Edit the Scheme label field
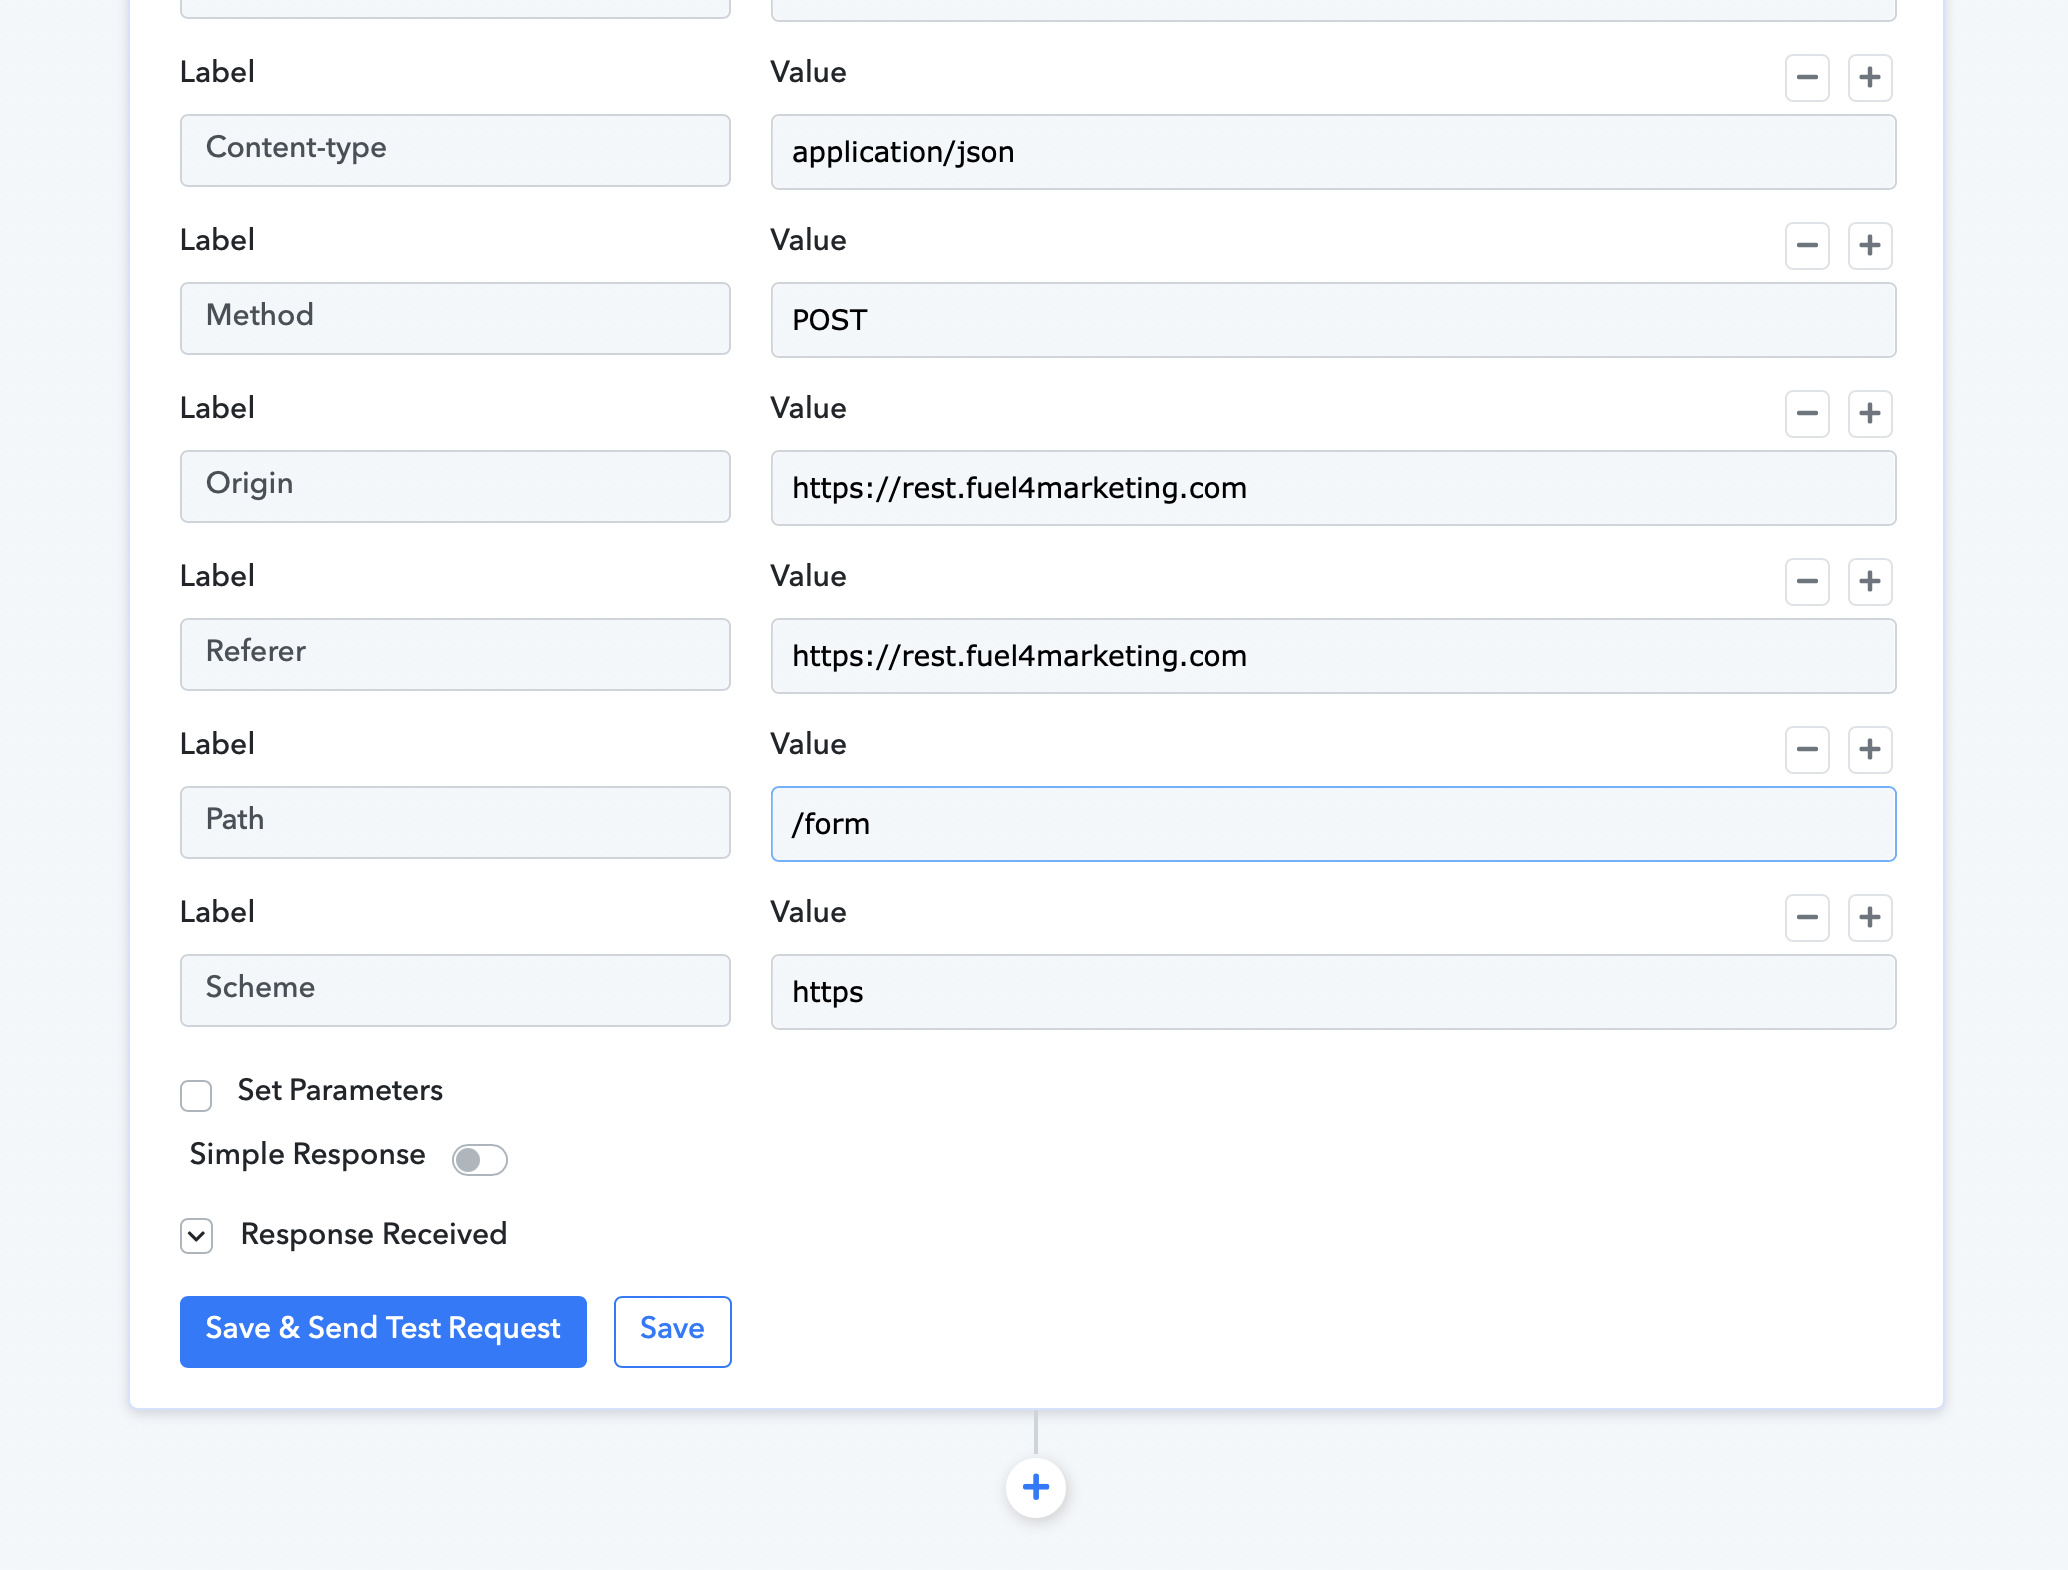2068x1570 pixels. tap(455, 990)
